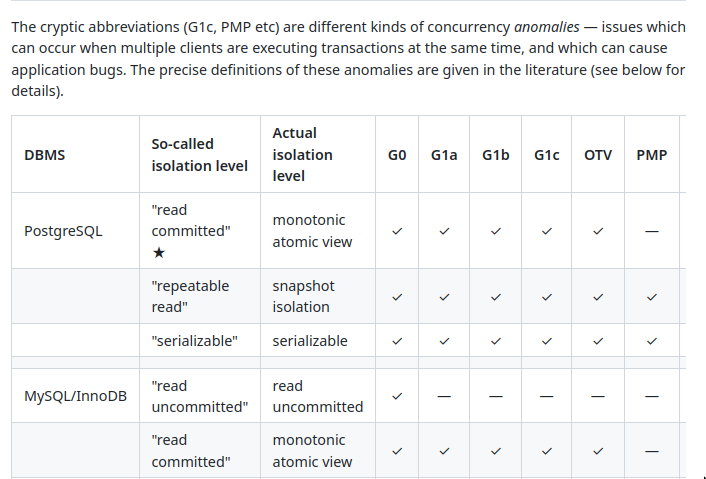The height and width of the screenshot is (479, 706).
Task: Click the "snapshot isolation" table cell
Action: tap(303, 297)
